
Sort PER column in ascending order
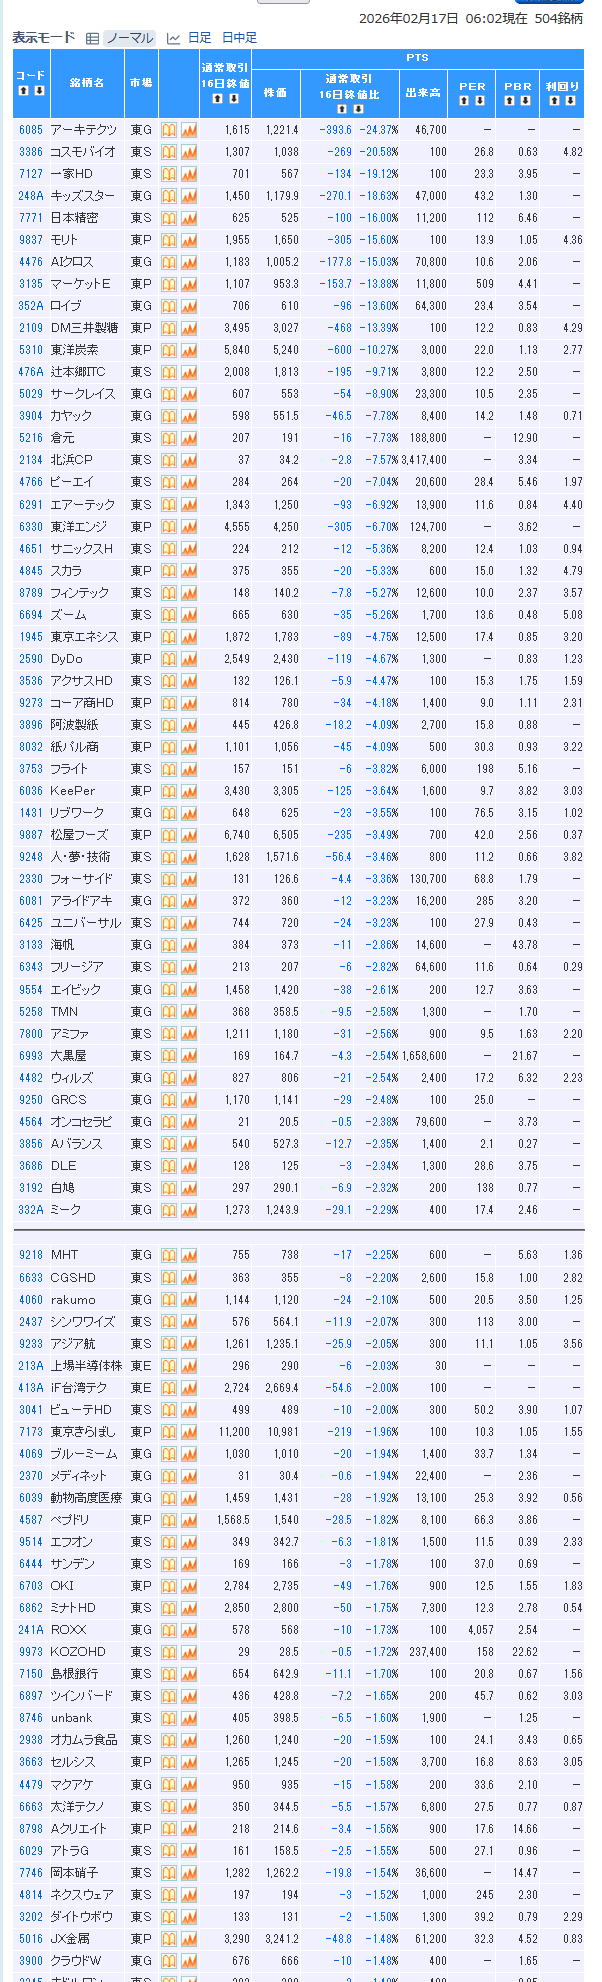click(465, 101)
